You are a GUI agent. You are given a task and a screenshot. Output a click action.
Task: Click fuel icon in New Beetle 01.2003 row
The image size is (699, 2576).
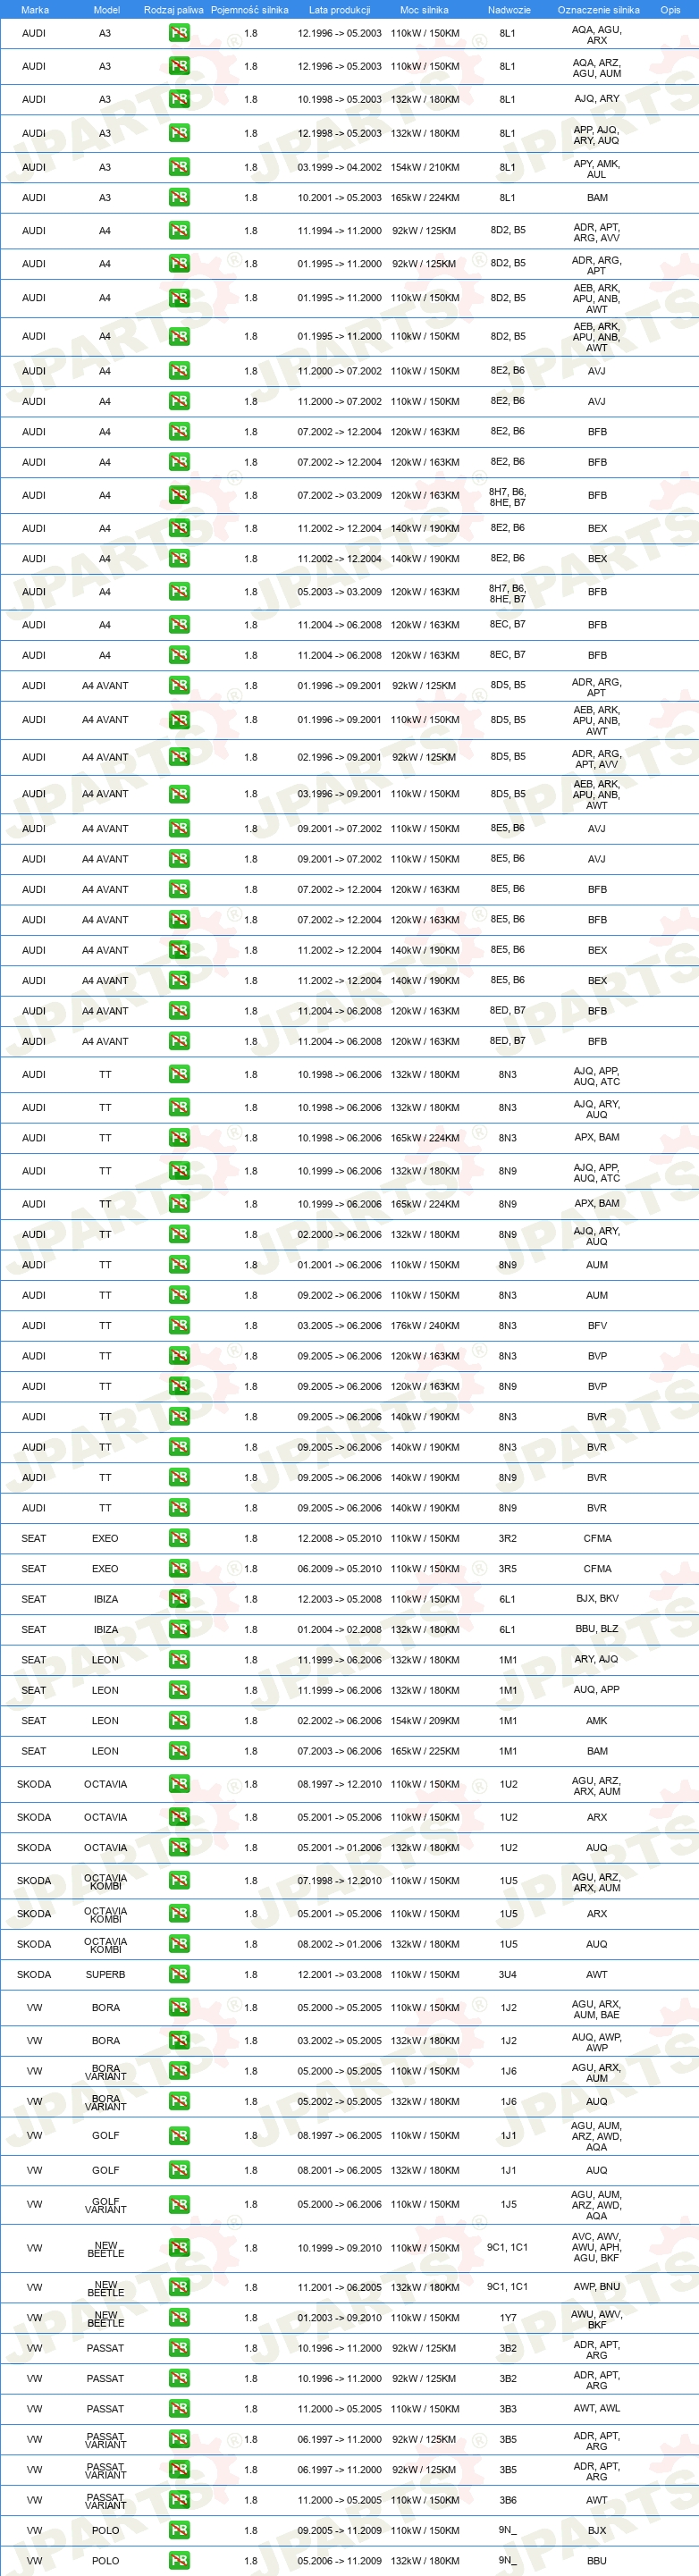(179, 2317)
